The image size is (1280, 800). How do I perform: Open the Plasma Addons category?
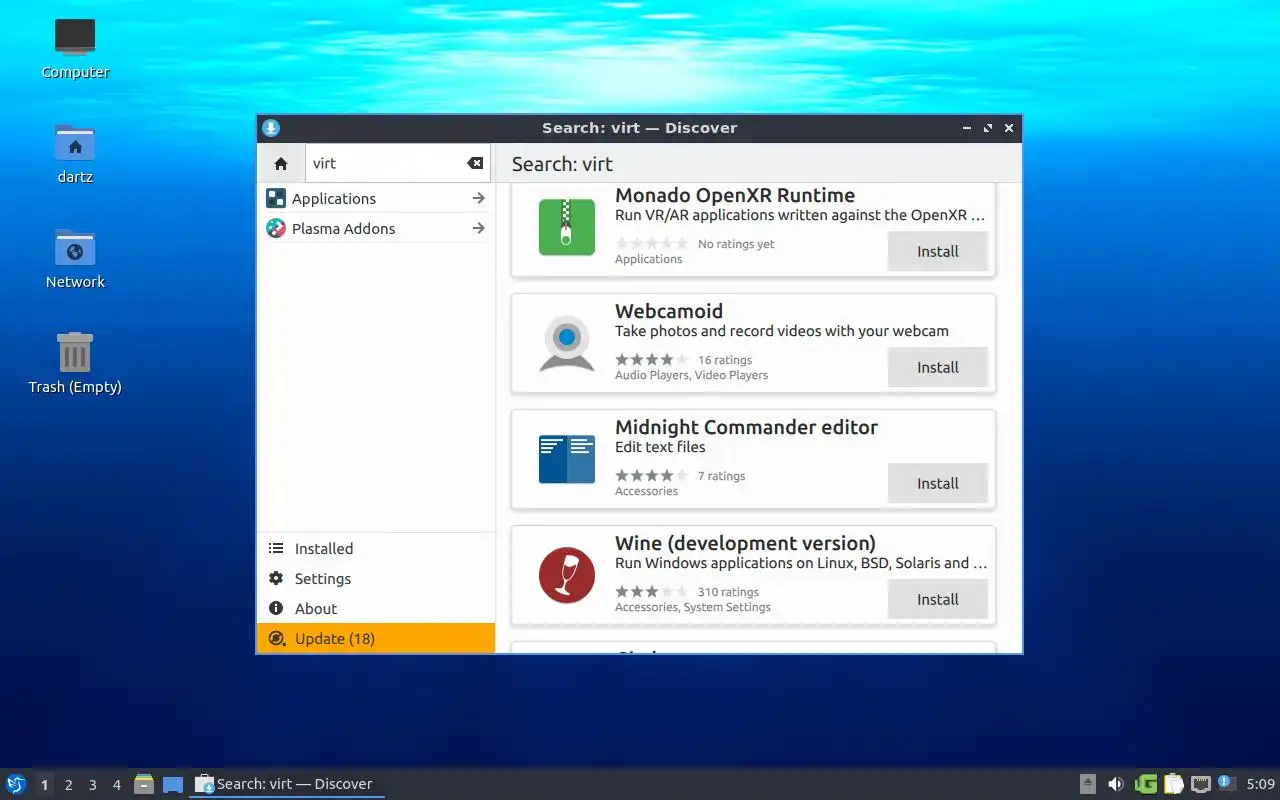376,229
